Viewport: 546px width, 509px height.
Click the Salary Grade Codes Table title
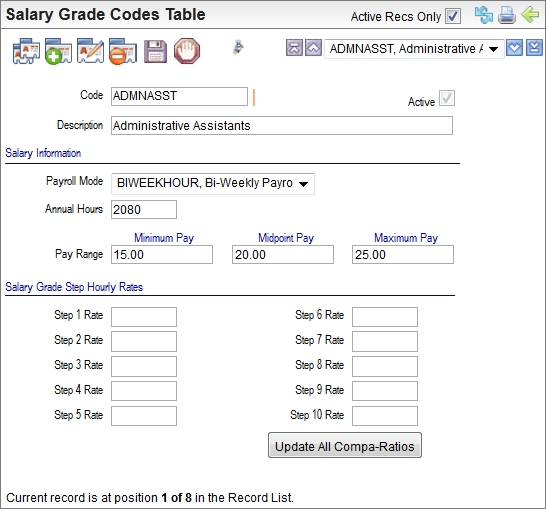106,15
